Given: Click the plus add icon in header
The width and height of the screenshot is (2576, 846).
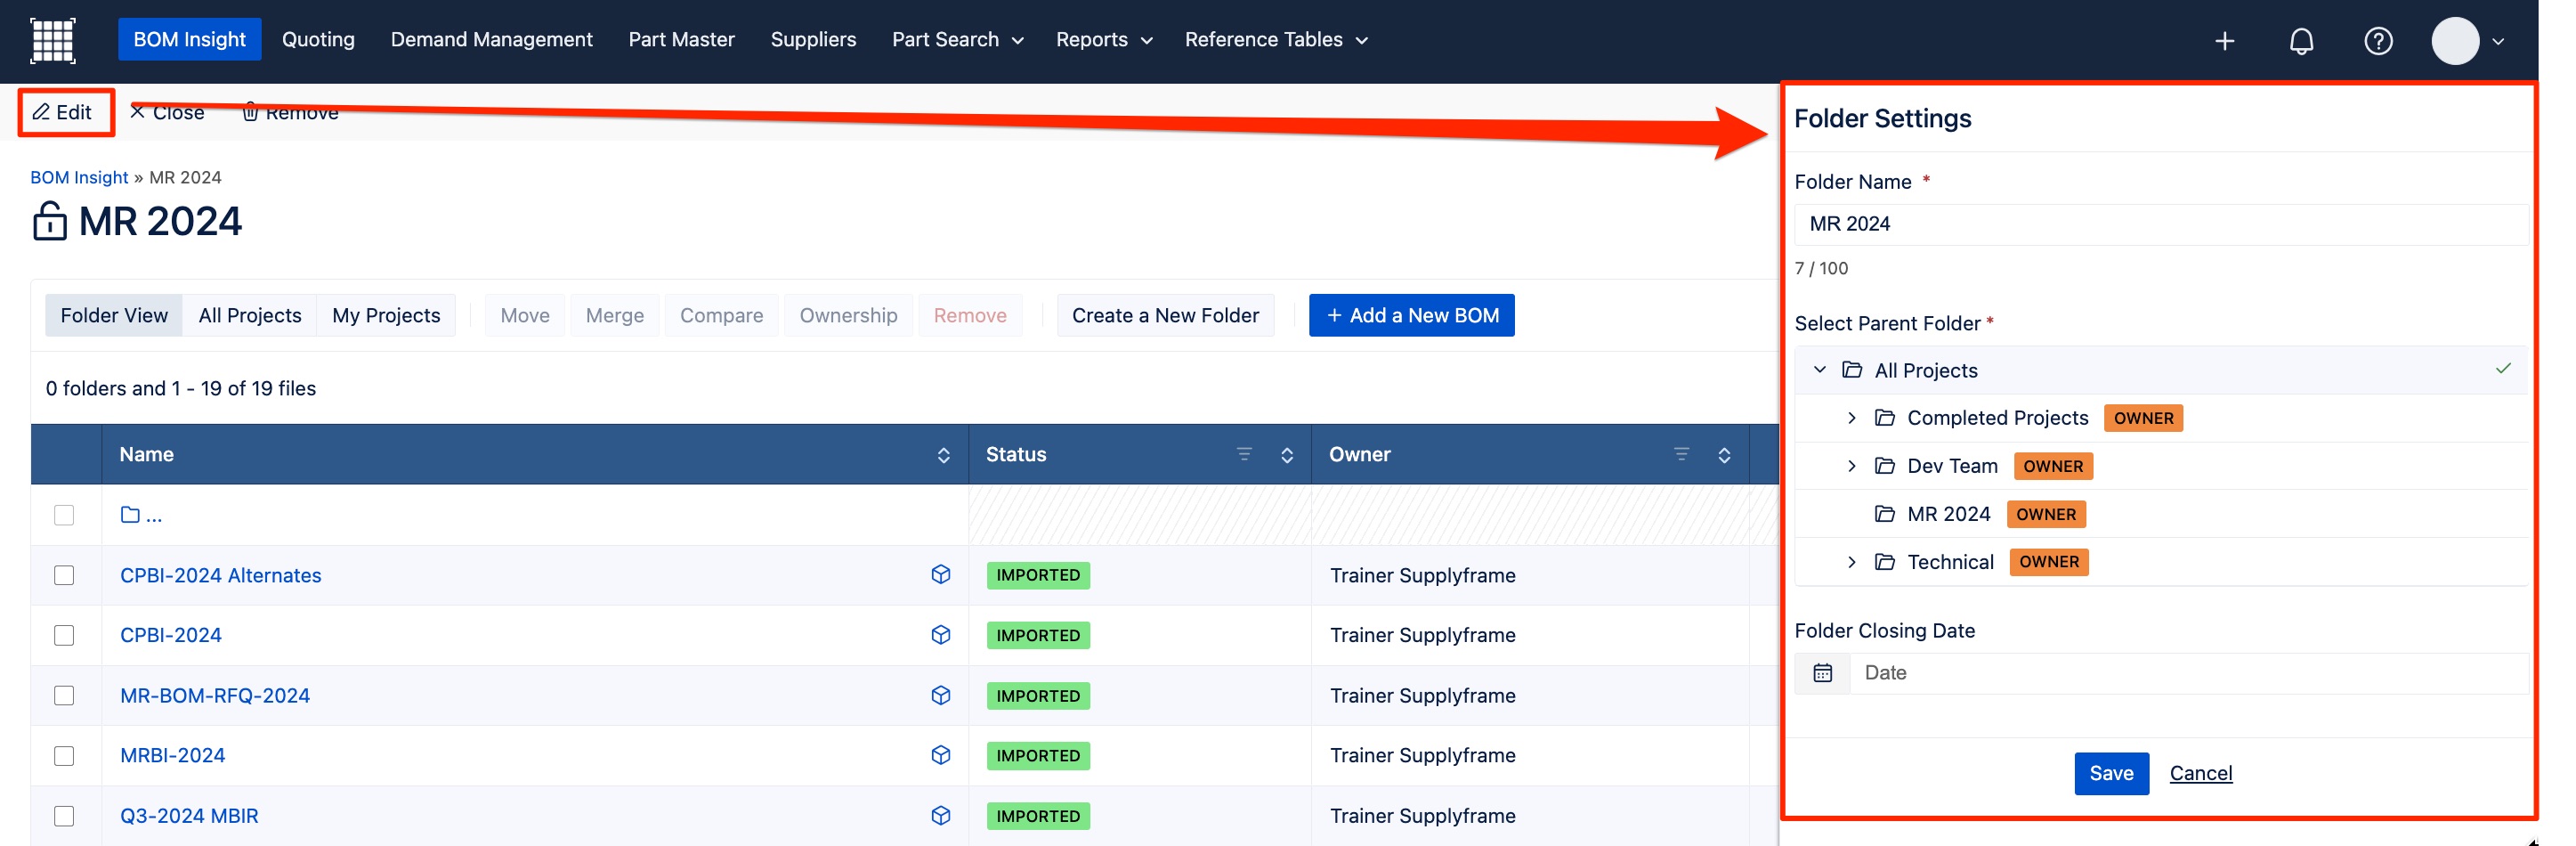Looking at the screenshot, I should coord(2224,41).
